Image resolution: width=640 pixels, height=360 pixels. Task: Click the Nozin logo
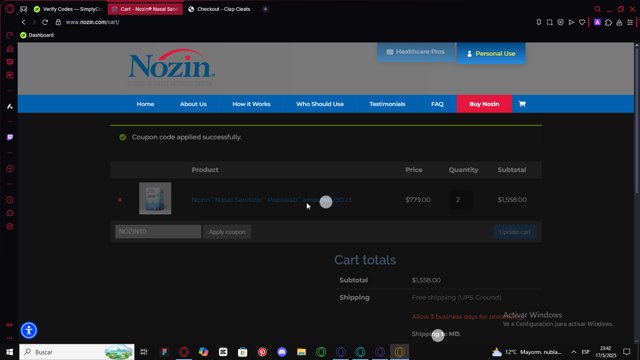171,67
